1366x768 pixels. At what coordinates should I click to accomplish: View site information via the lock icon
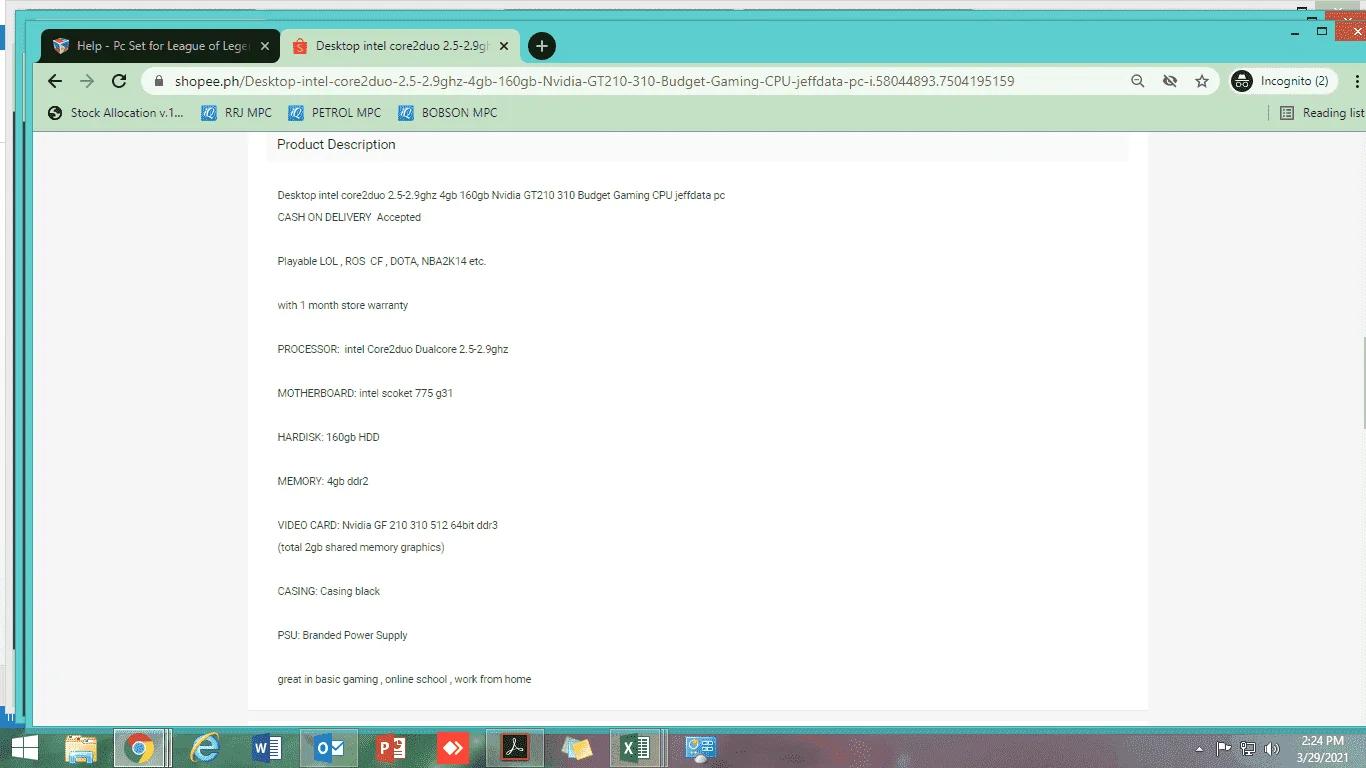pyautogui.click(x=157, y=81)
